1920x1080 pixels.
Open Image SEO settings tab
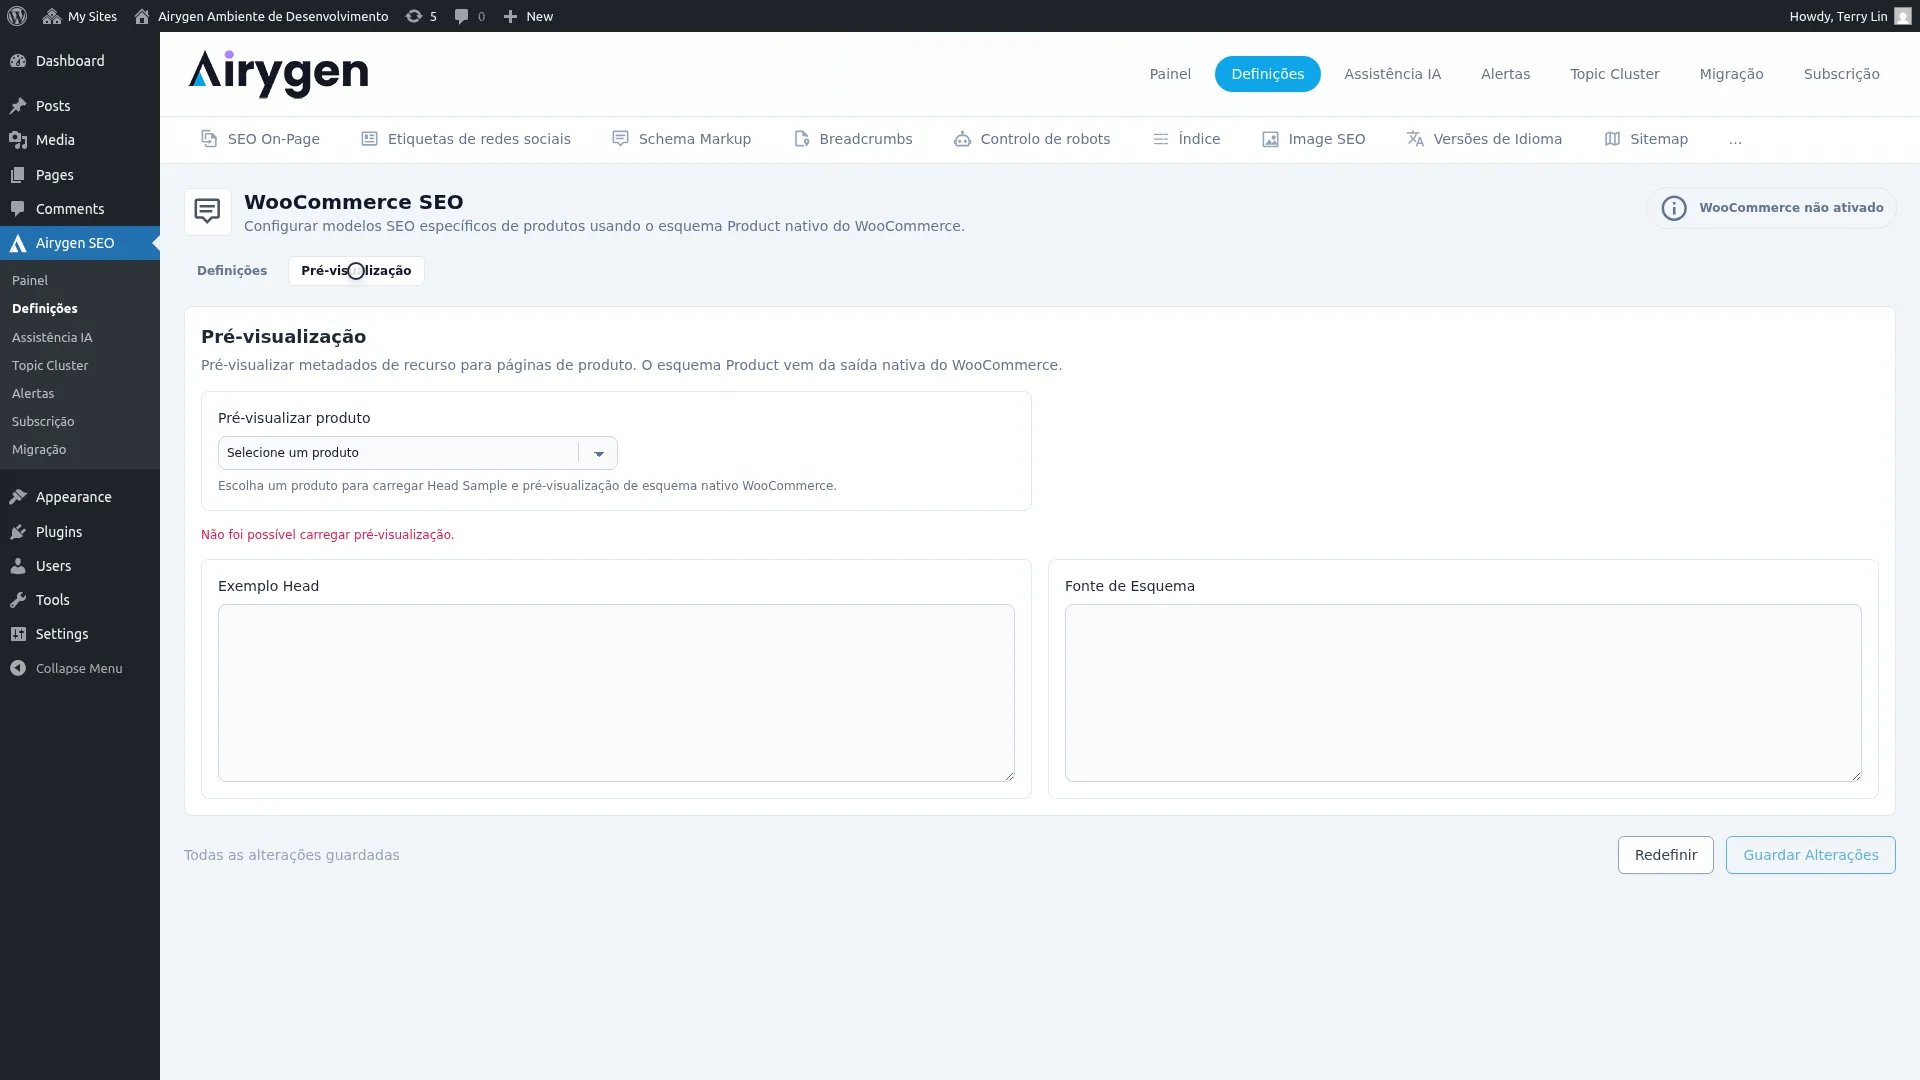coord(1313,139)
